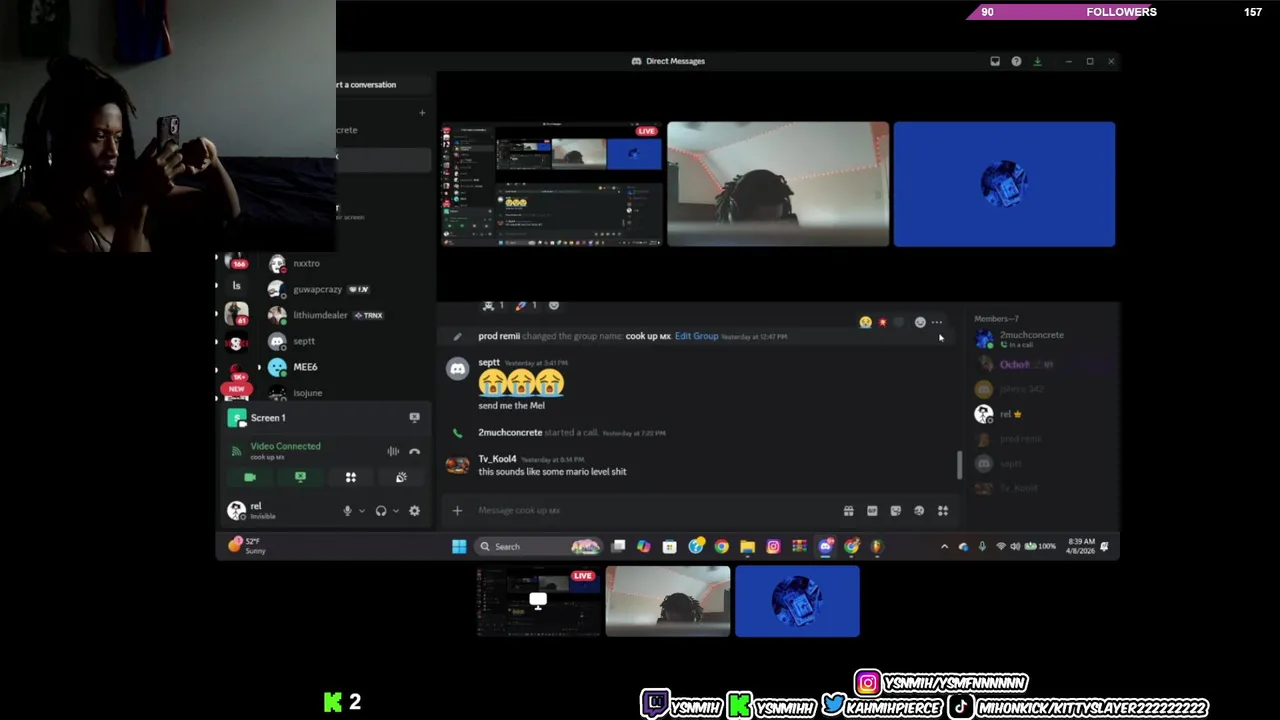Click add reaction smiley on message hover bar
Viewport: 1280px width, 720px height.
pyautogui.click(x=920, y=322)
